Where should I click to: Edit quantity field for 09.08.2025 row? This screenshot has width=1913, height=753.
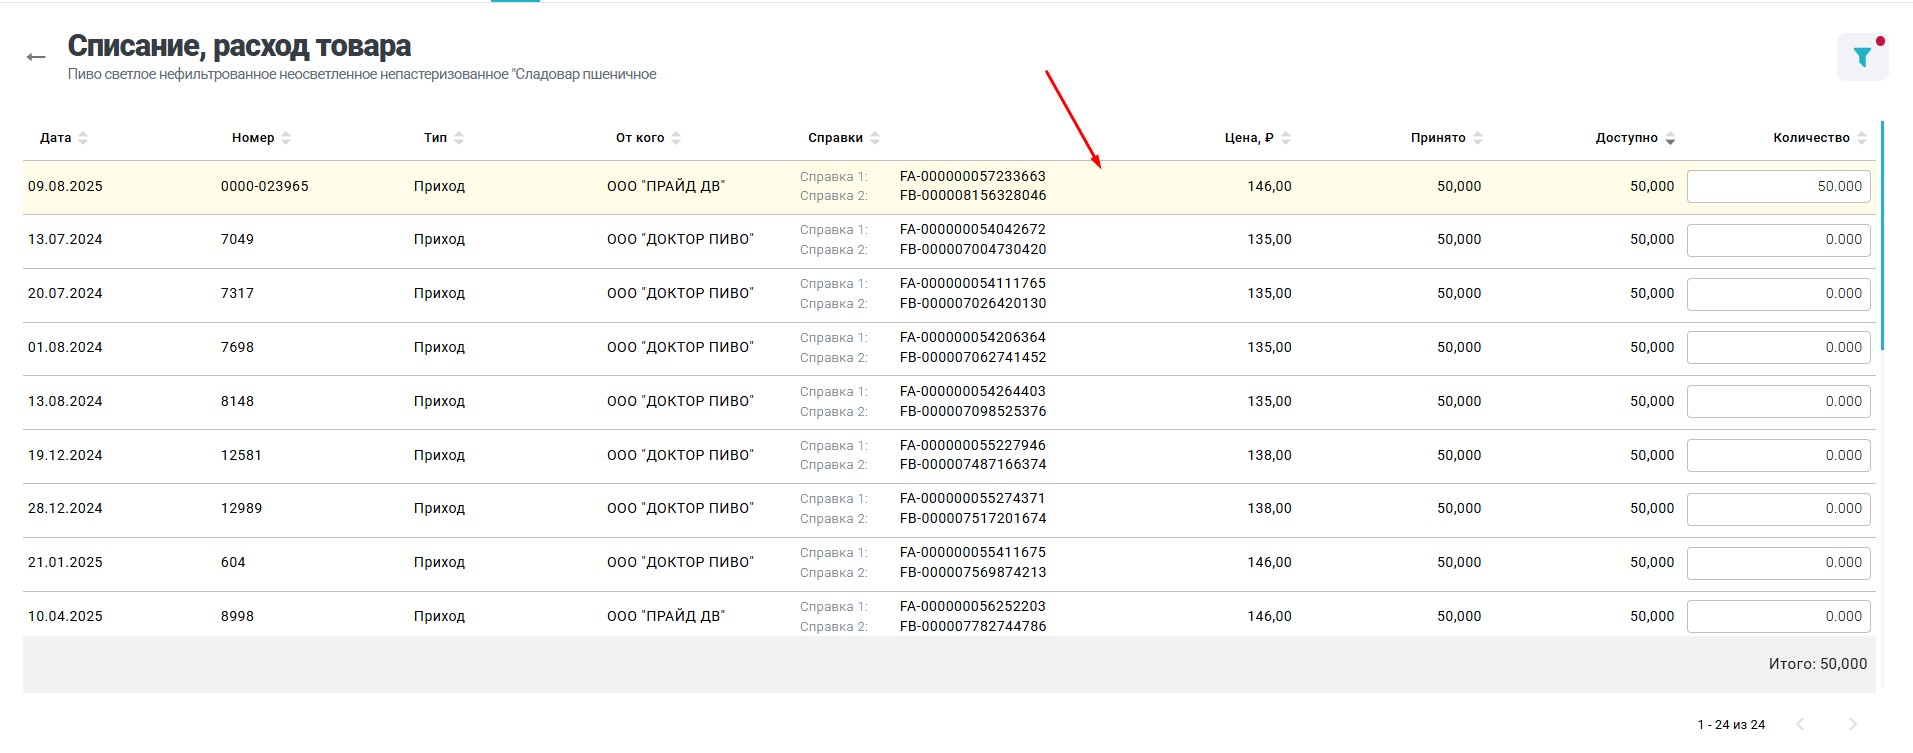(1778, 186)
